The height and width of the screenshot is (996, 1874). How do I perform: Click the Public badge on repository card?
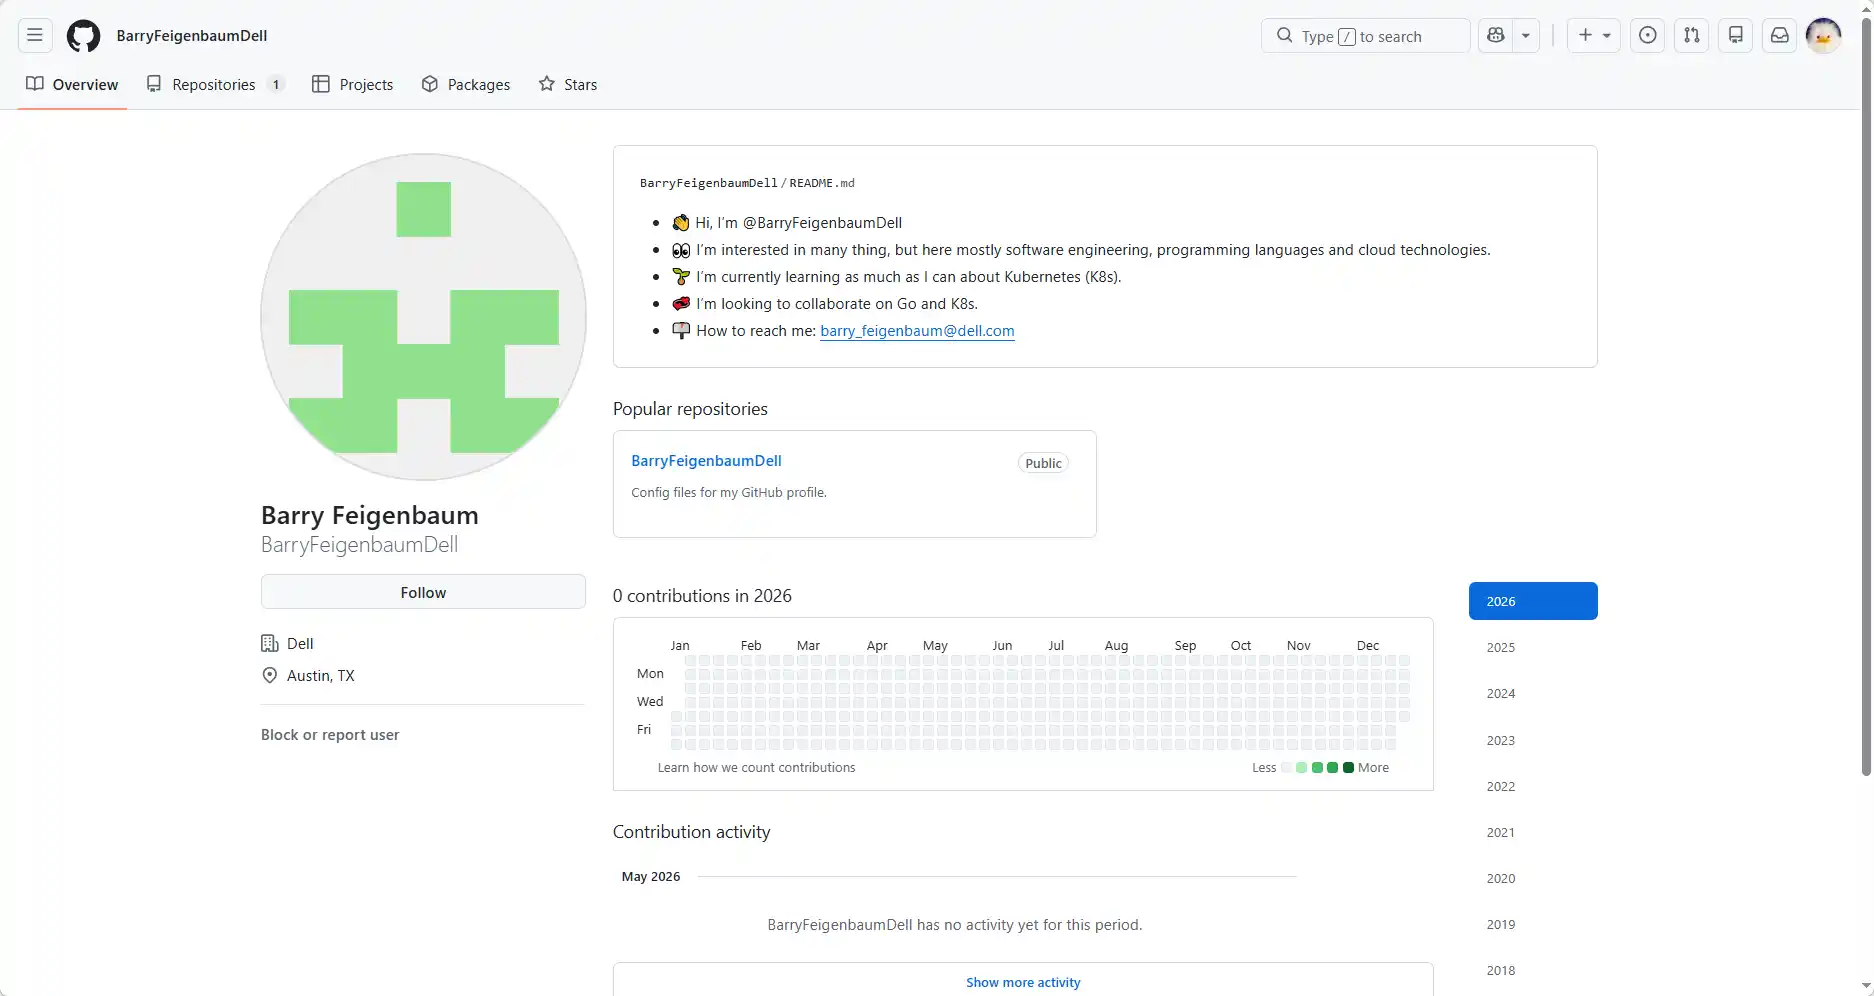pyautogui.click(x=1043, y=463)
